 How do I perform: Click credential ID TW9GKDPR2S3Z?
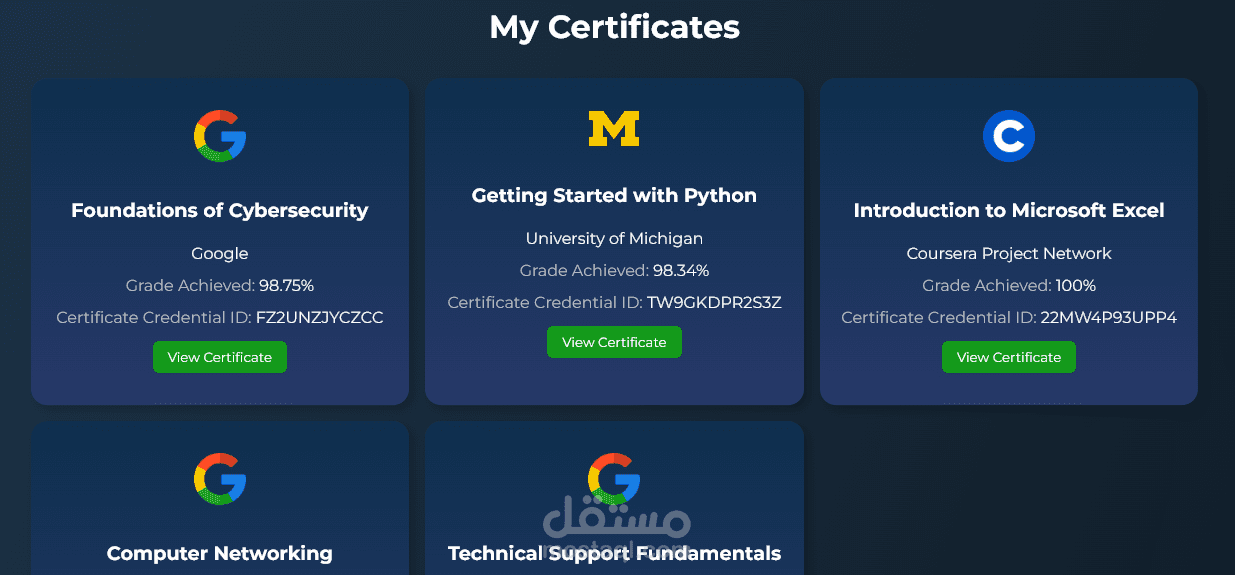pos(714,302)
